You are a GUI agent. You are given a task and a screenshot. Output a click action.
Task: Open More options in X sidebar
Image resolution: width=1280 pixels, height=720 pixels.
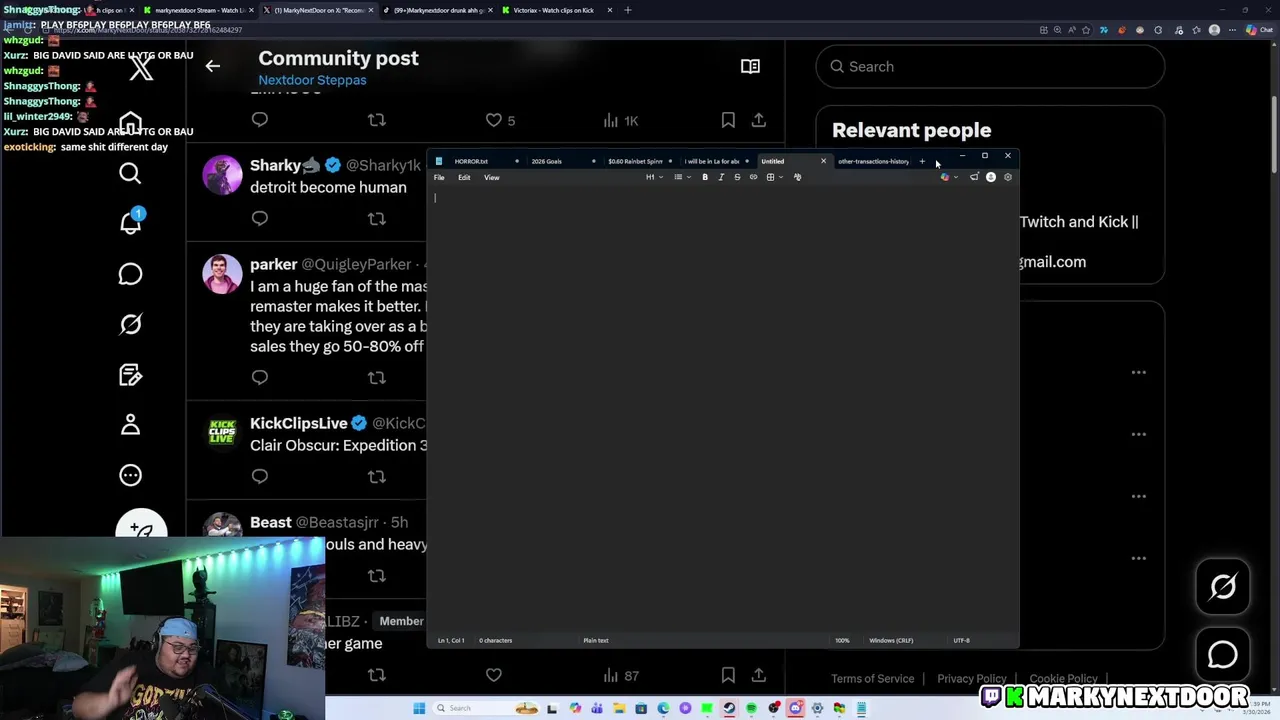[130, 475]
